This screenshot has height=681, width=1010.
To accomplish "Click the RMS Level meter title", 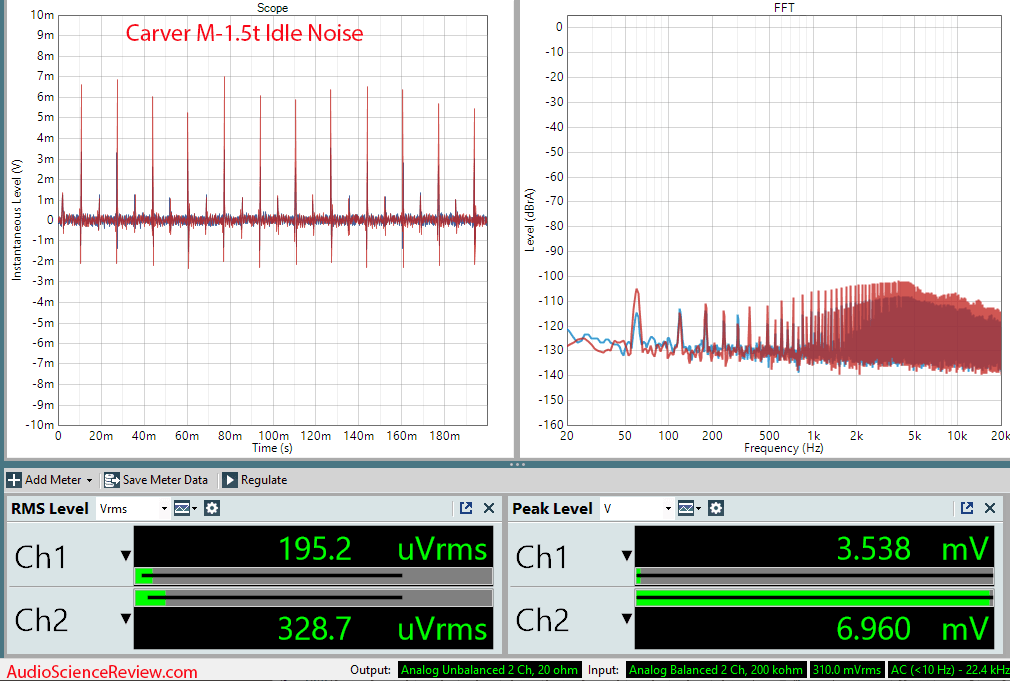I will 50,508.
